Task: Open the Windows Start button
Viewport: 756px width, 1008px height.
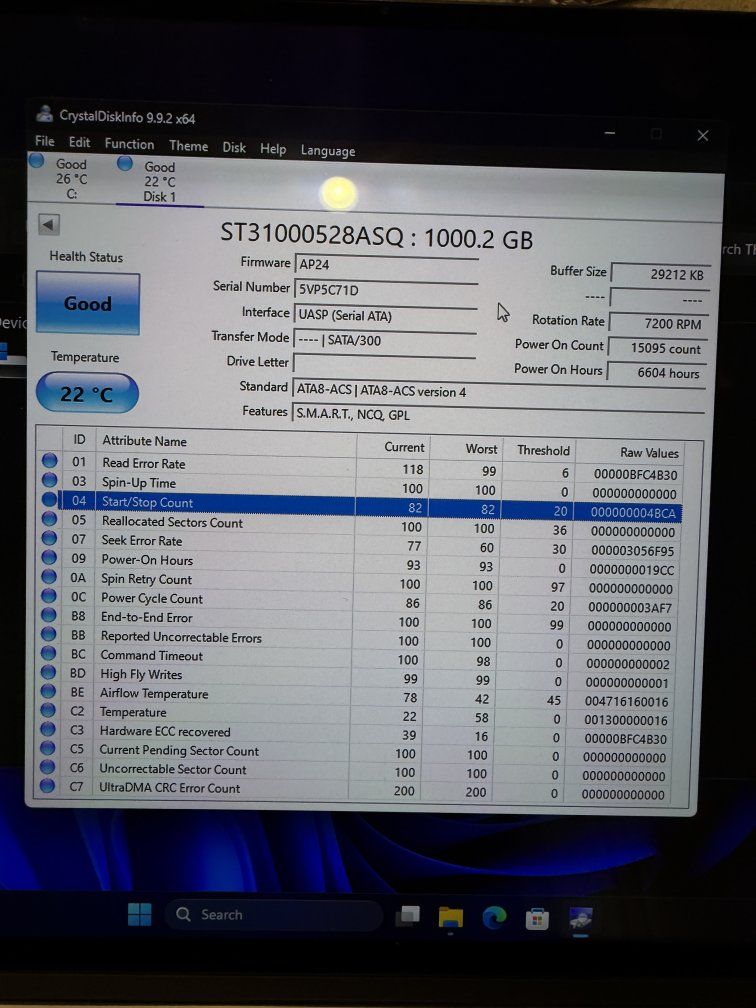Action: (x=140, y=914)
